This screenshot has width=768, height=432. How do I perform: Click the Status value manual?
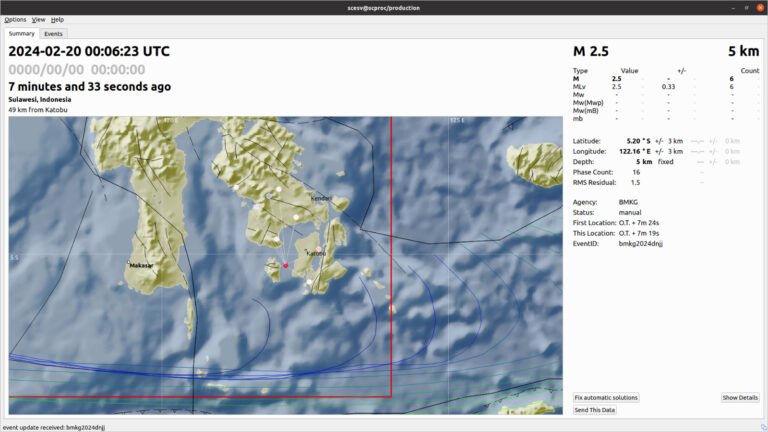(x=630, y=212)
